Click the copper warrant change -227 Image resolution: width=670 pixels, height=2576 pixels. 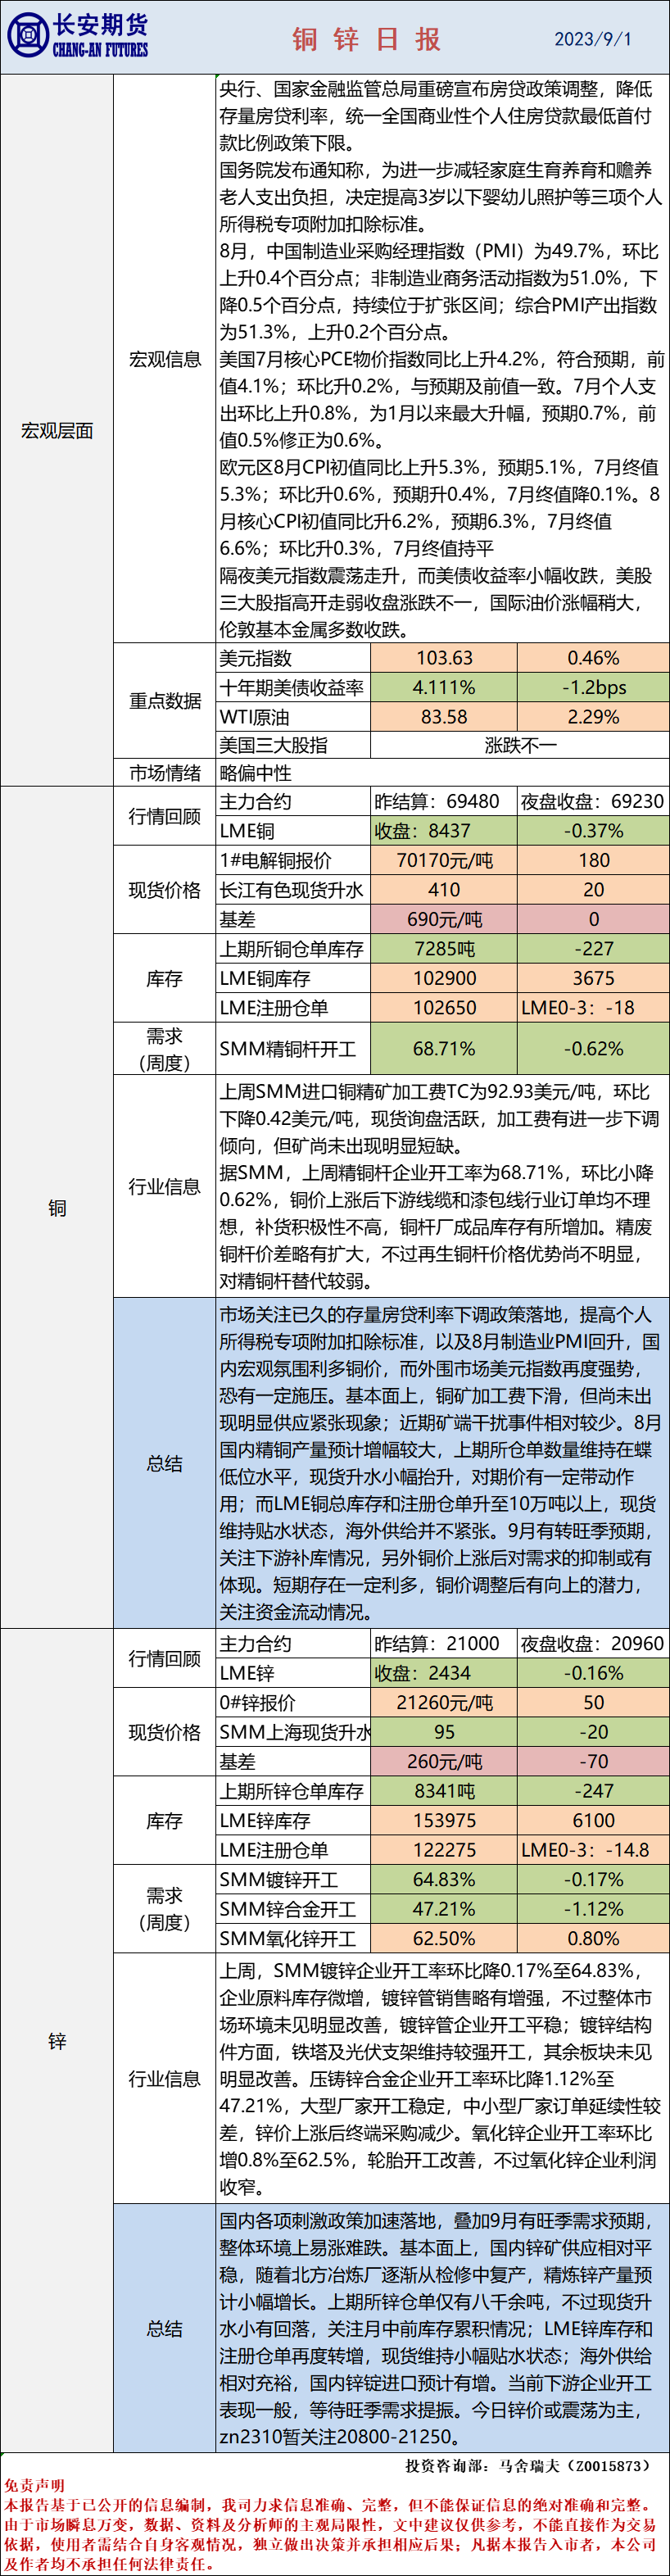(x=594, y=949)
